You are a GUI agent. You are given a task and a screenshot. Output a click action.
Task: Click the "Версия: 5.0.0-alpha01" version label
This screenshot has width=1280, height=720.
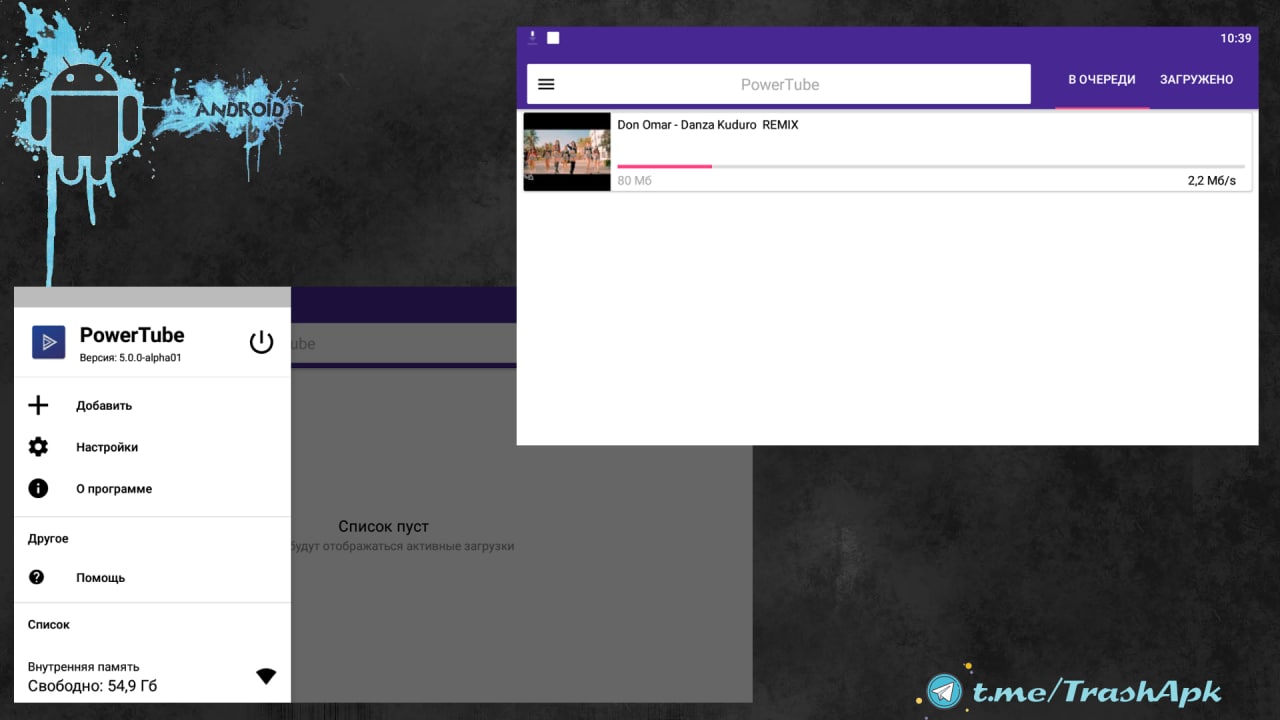(x=130, y=357)
